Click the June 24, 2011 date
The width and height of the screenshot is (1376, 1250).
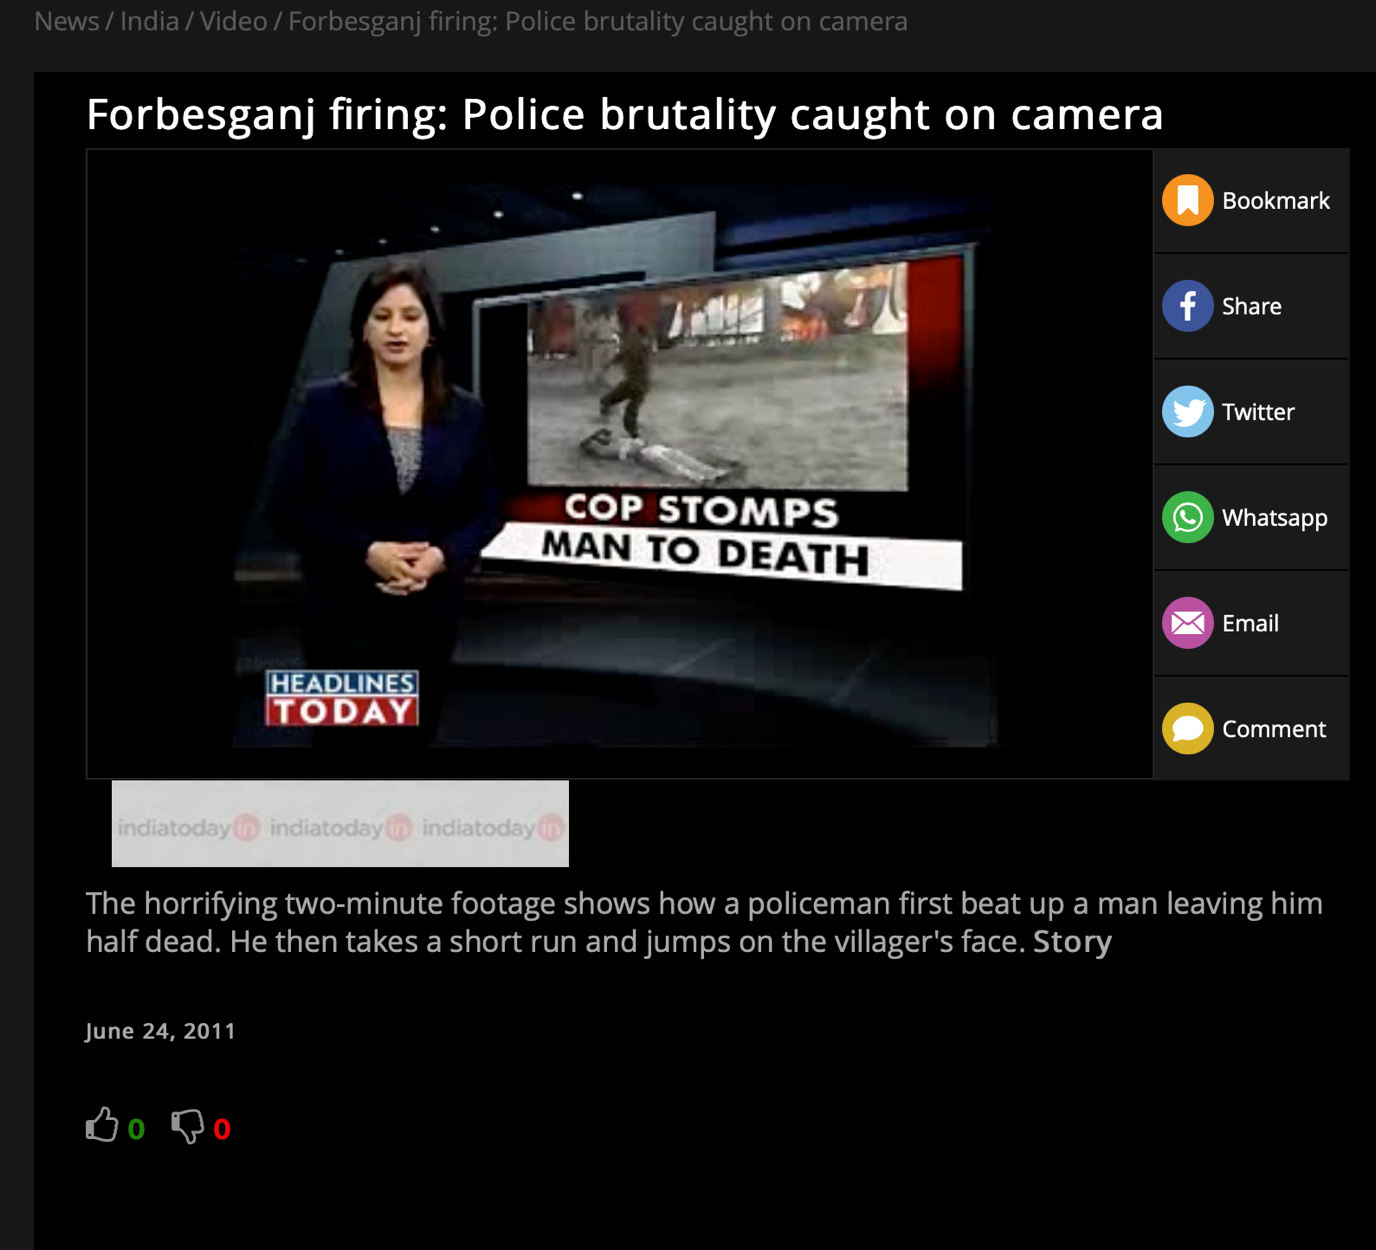tap(160, 1031)
